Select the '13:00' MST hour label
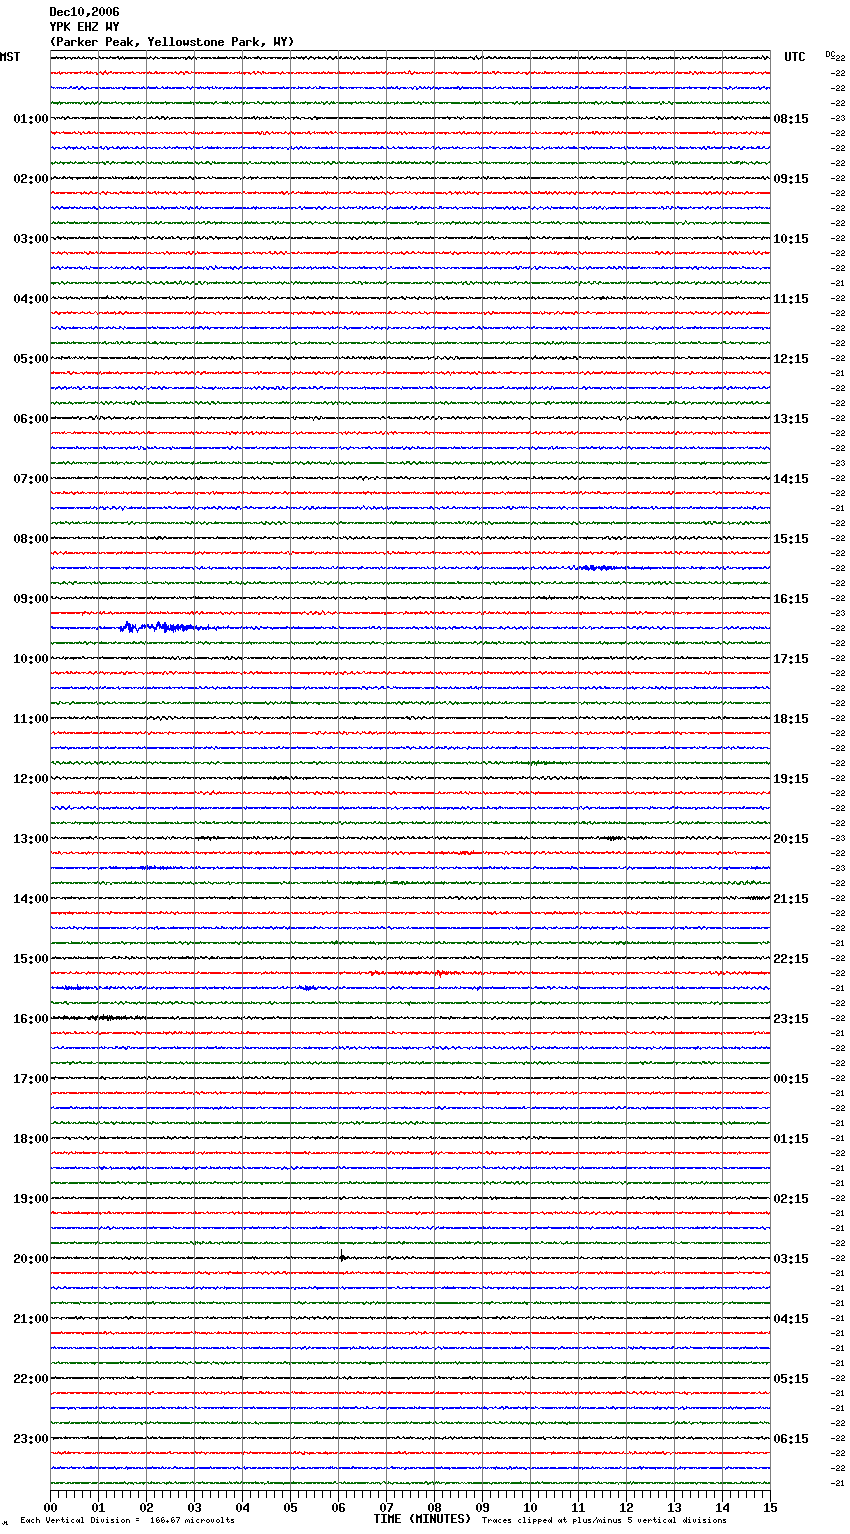Image resolution: width=850 pixels, height=1534 pixels. pos(31,839)
